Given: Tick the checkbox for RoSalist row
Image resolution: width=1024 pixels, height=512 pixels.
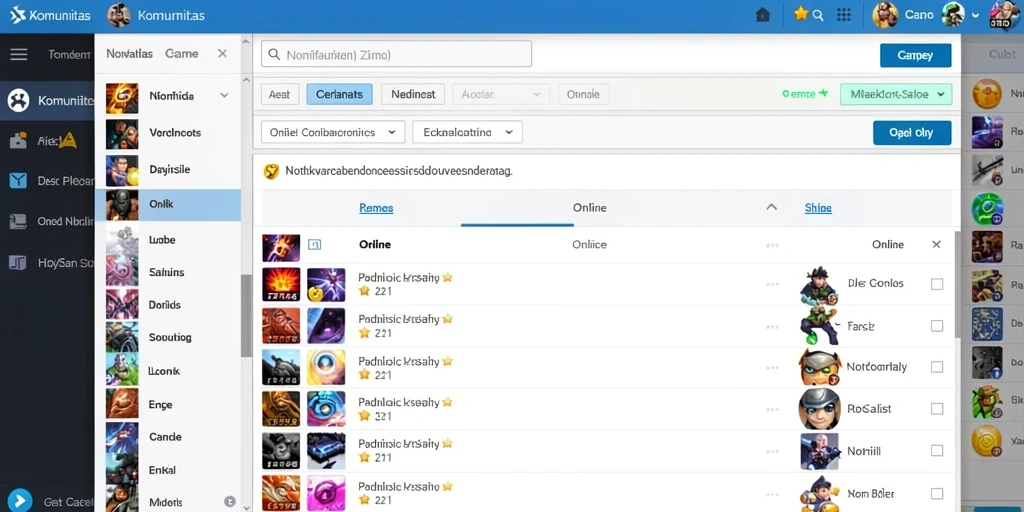Looking at the screenshot, I should coord(936,409).
